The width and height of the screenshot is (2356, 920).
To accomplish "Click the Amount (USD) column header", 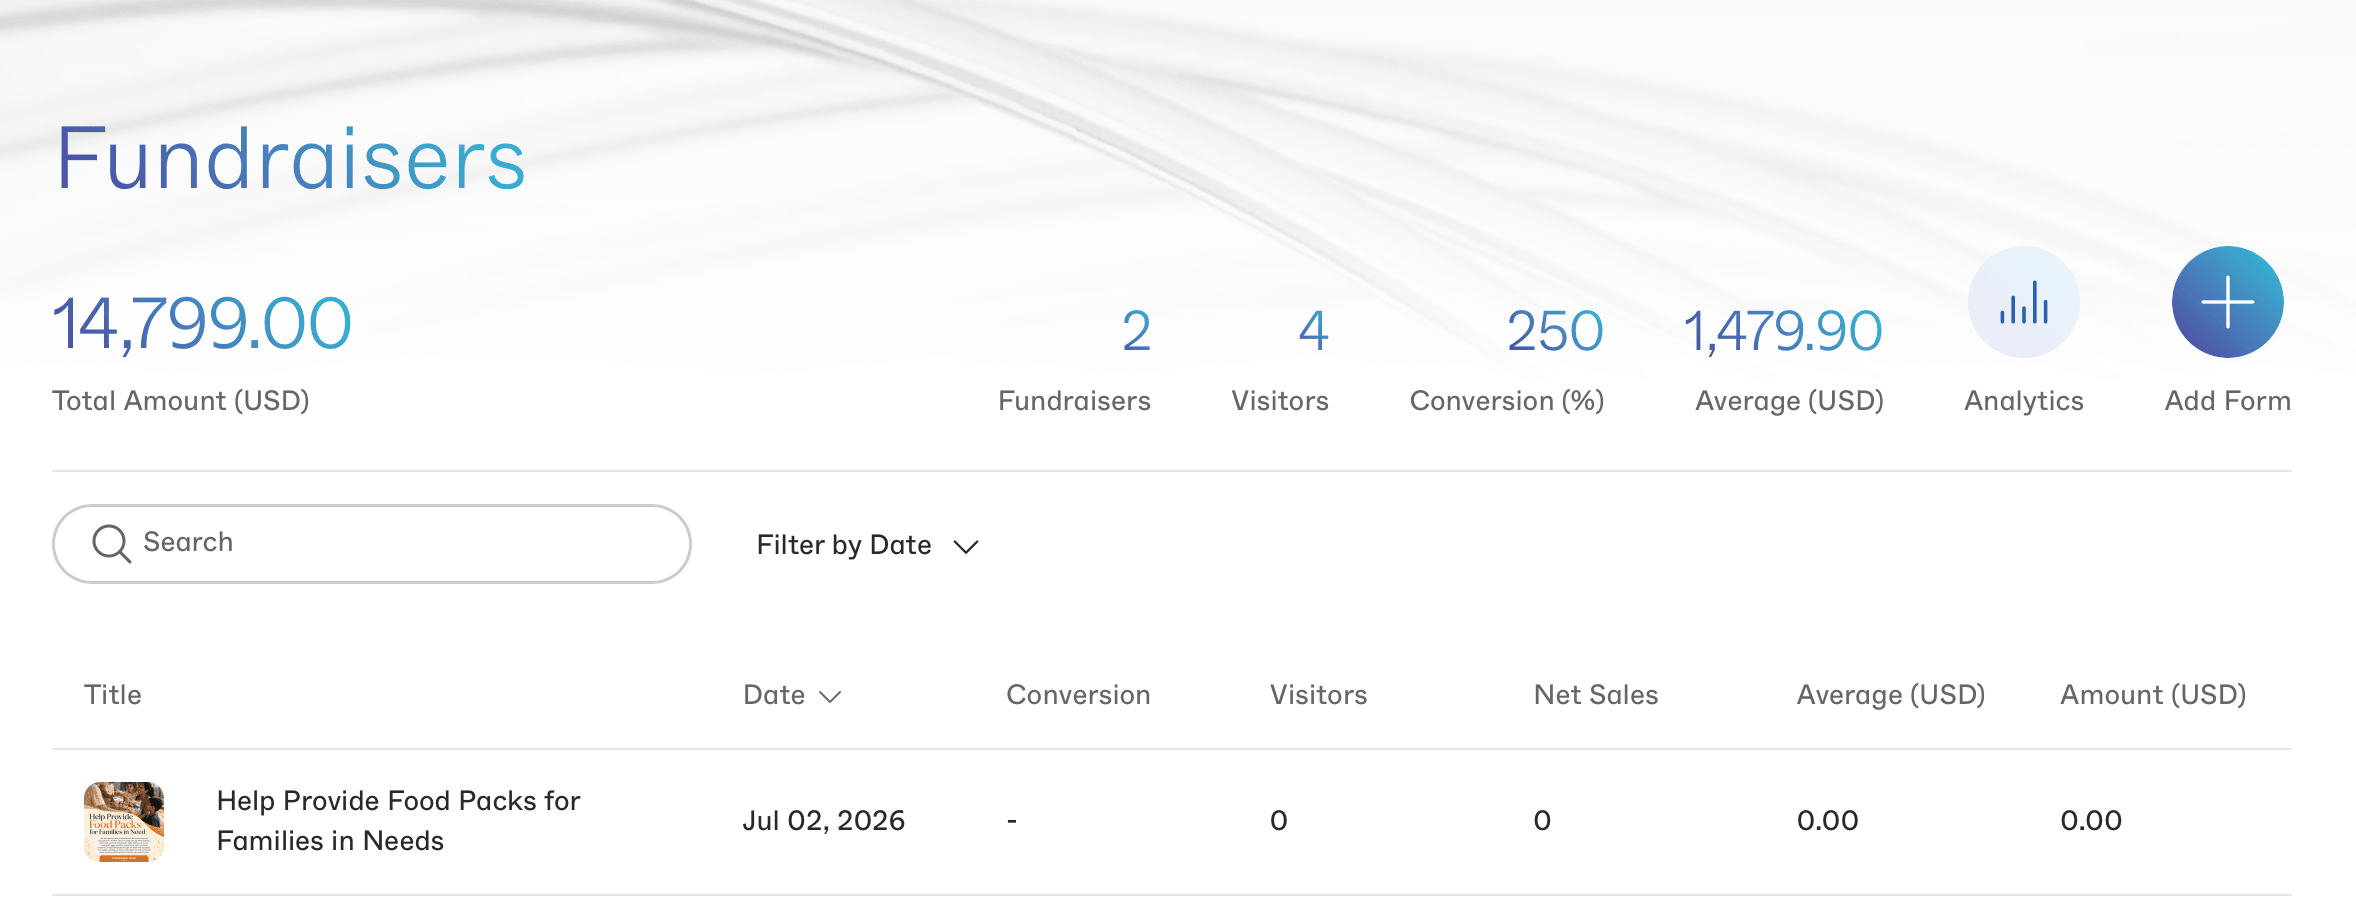I will coord(2153,695).
